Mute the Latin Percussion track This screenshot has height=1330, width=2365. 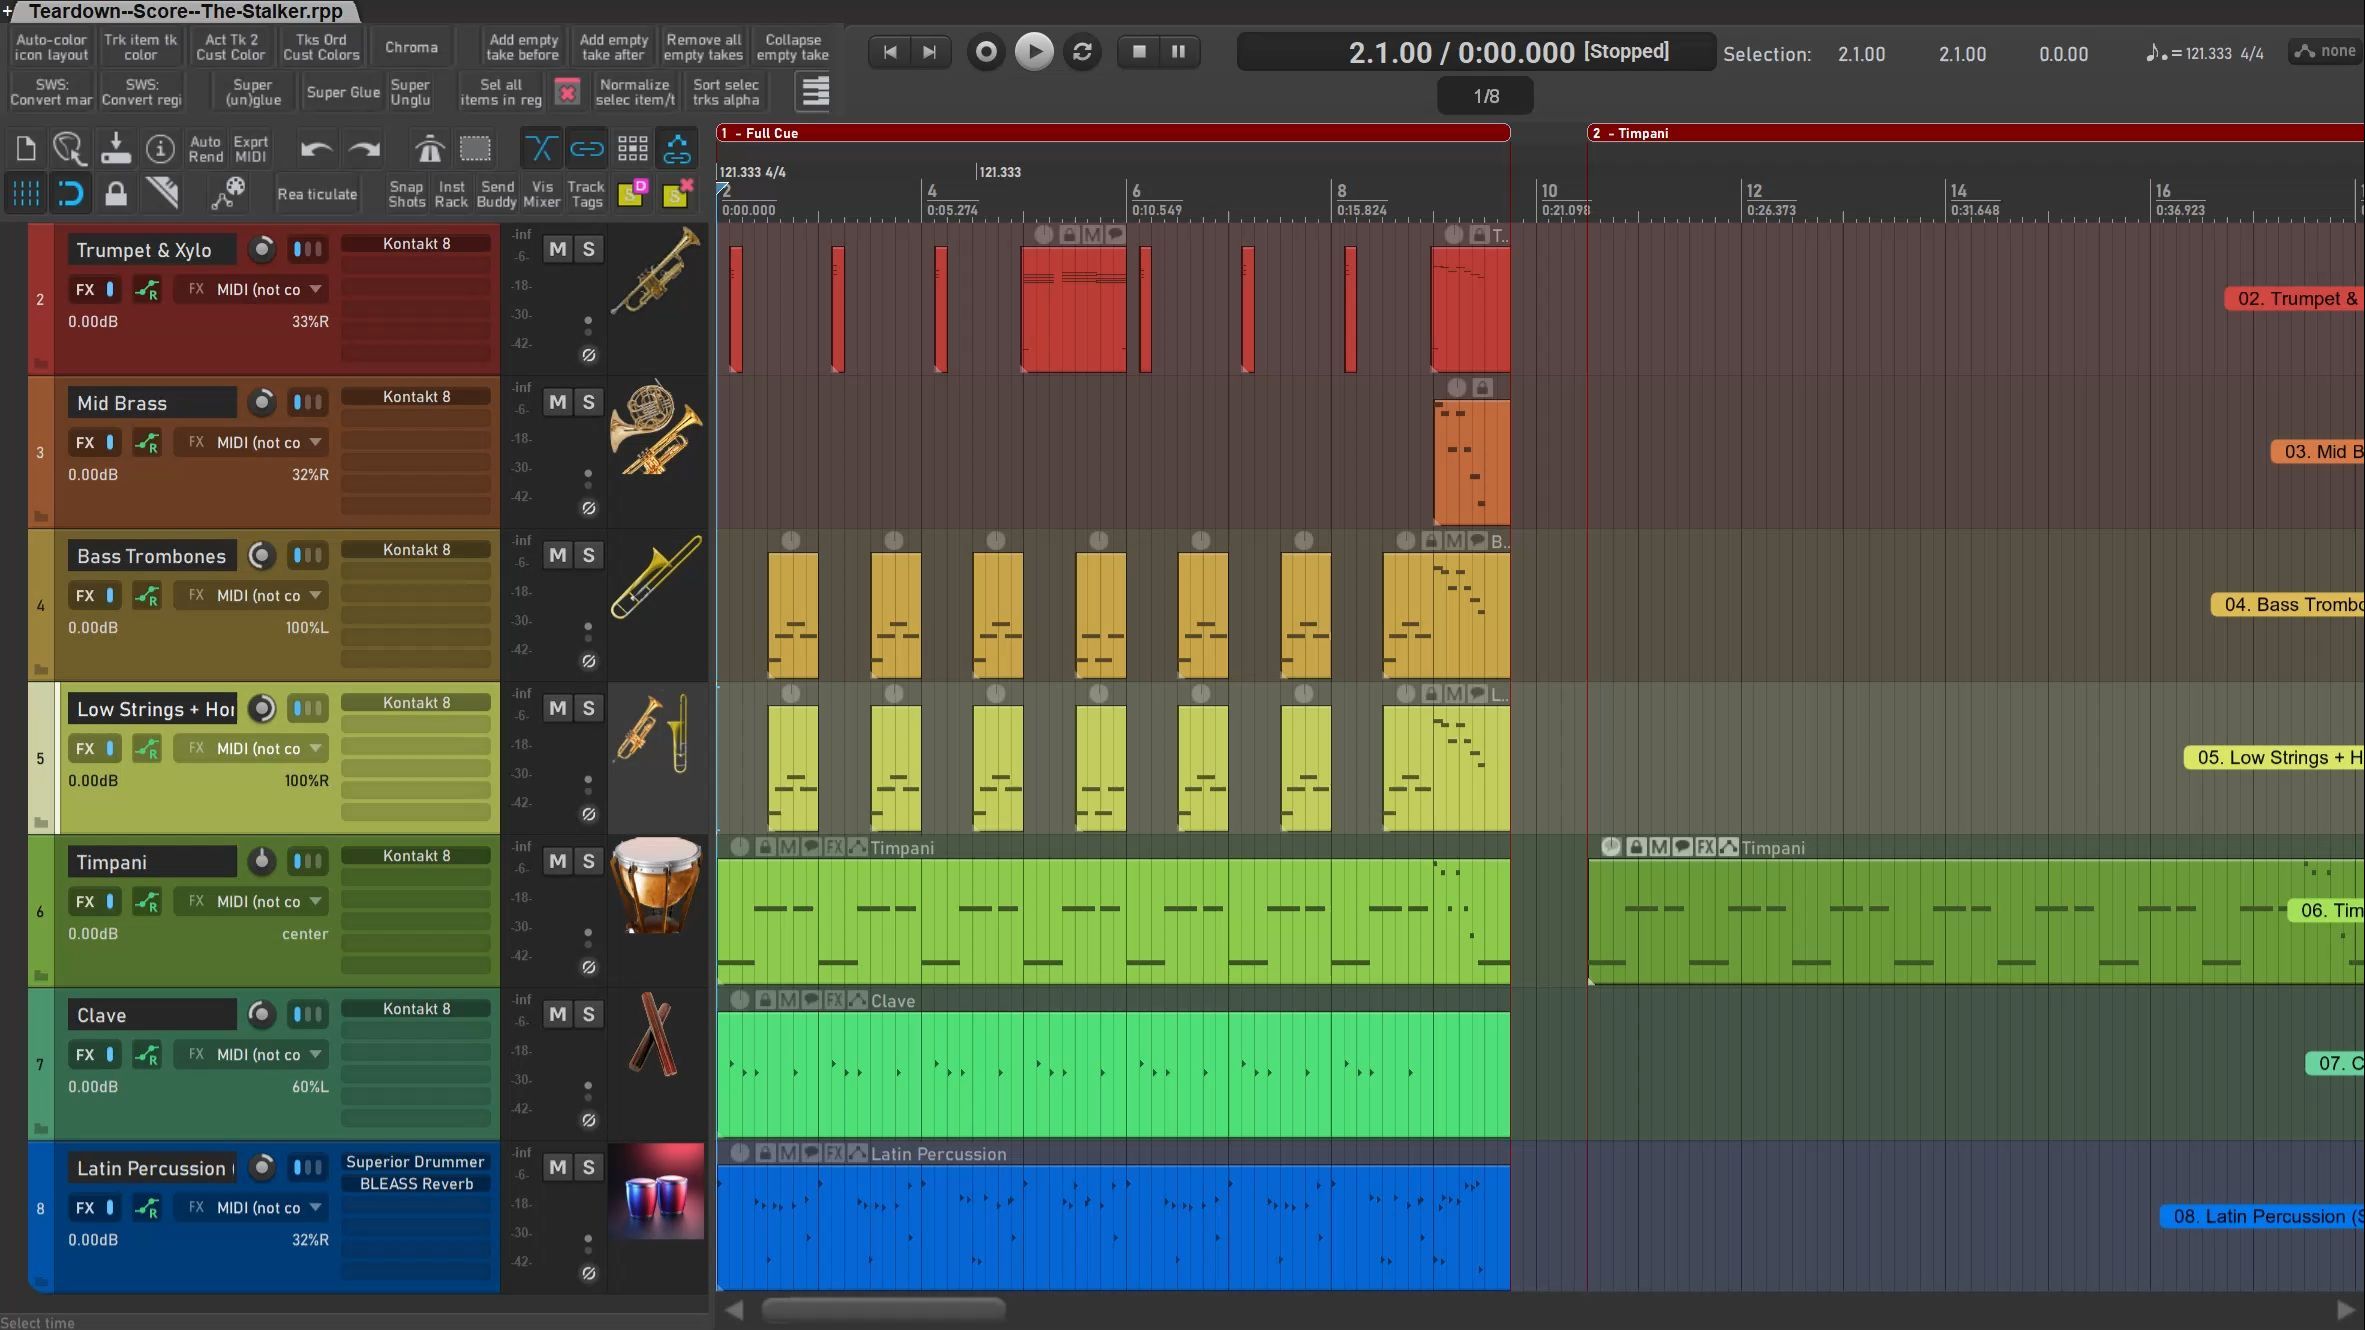click(558, 1167)
